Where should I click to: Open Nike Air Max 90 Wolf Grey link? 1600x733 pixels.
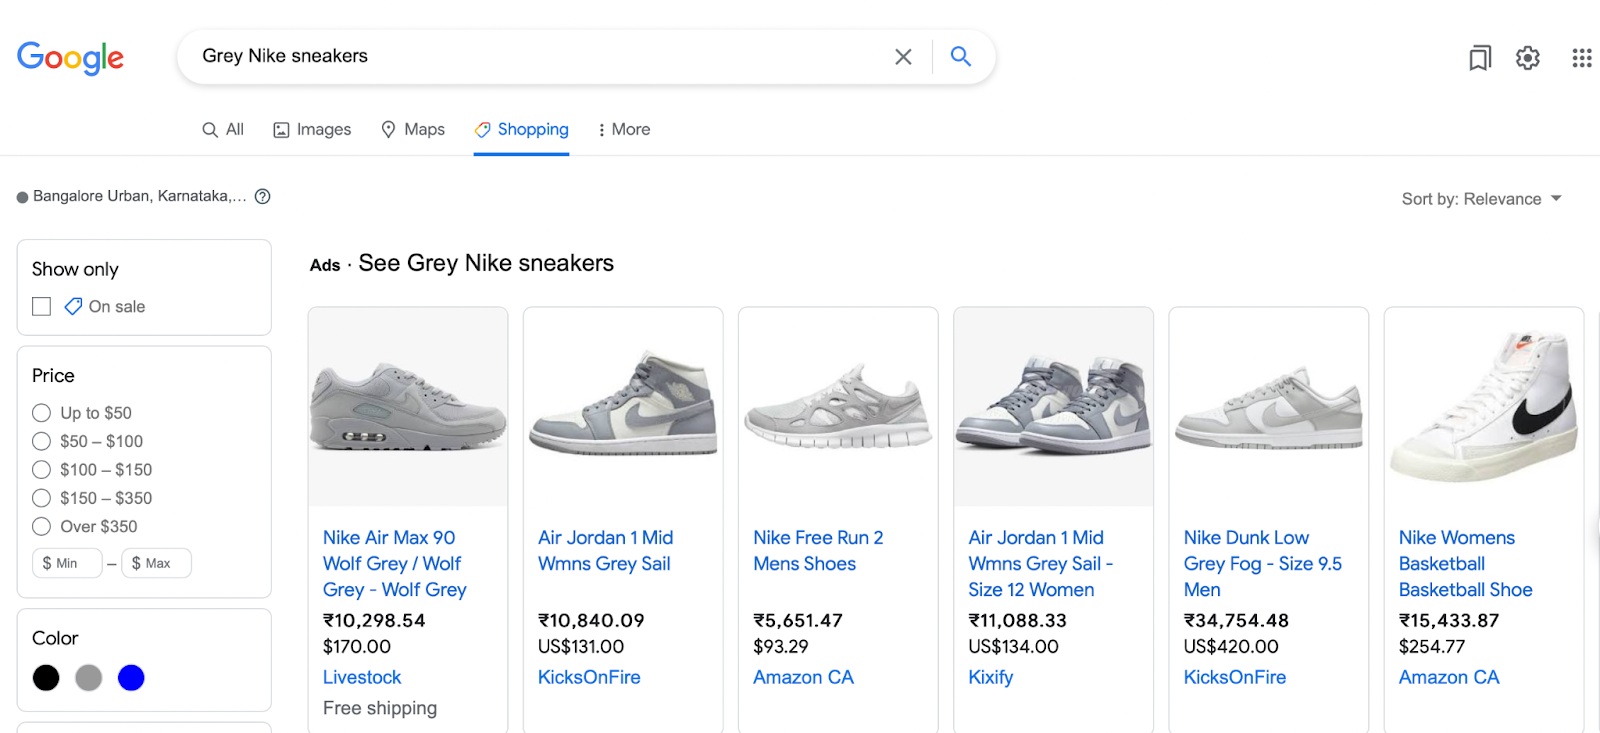[x=395, y=564]
